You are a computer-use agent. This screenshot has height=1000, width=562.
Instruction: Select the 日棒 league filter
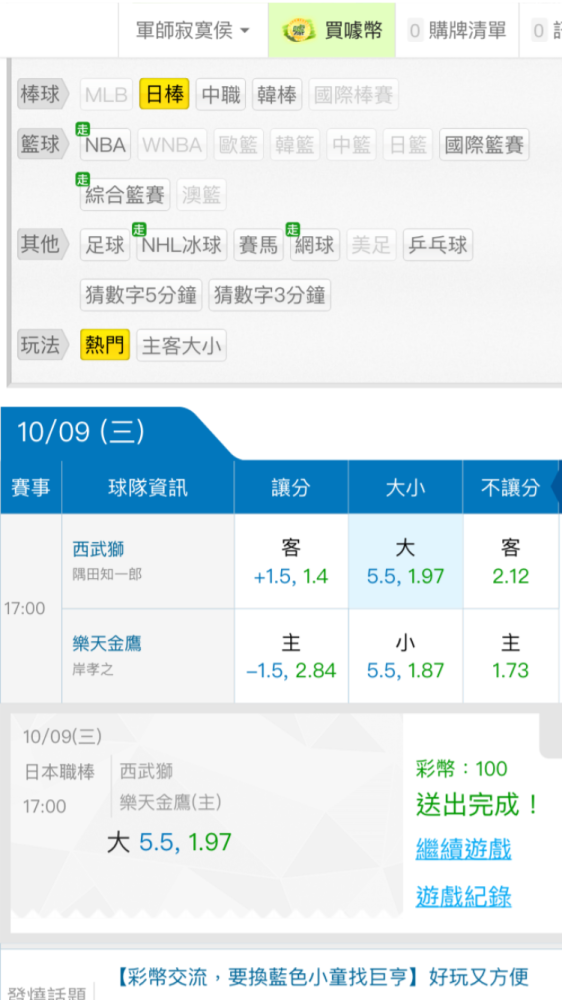tap(164, 95)
